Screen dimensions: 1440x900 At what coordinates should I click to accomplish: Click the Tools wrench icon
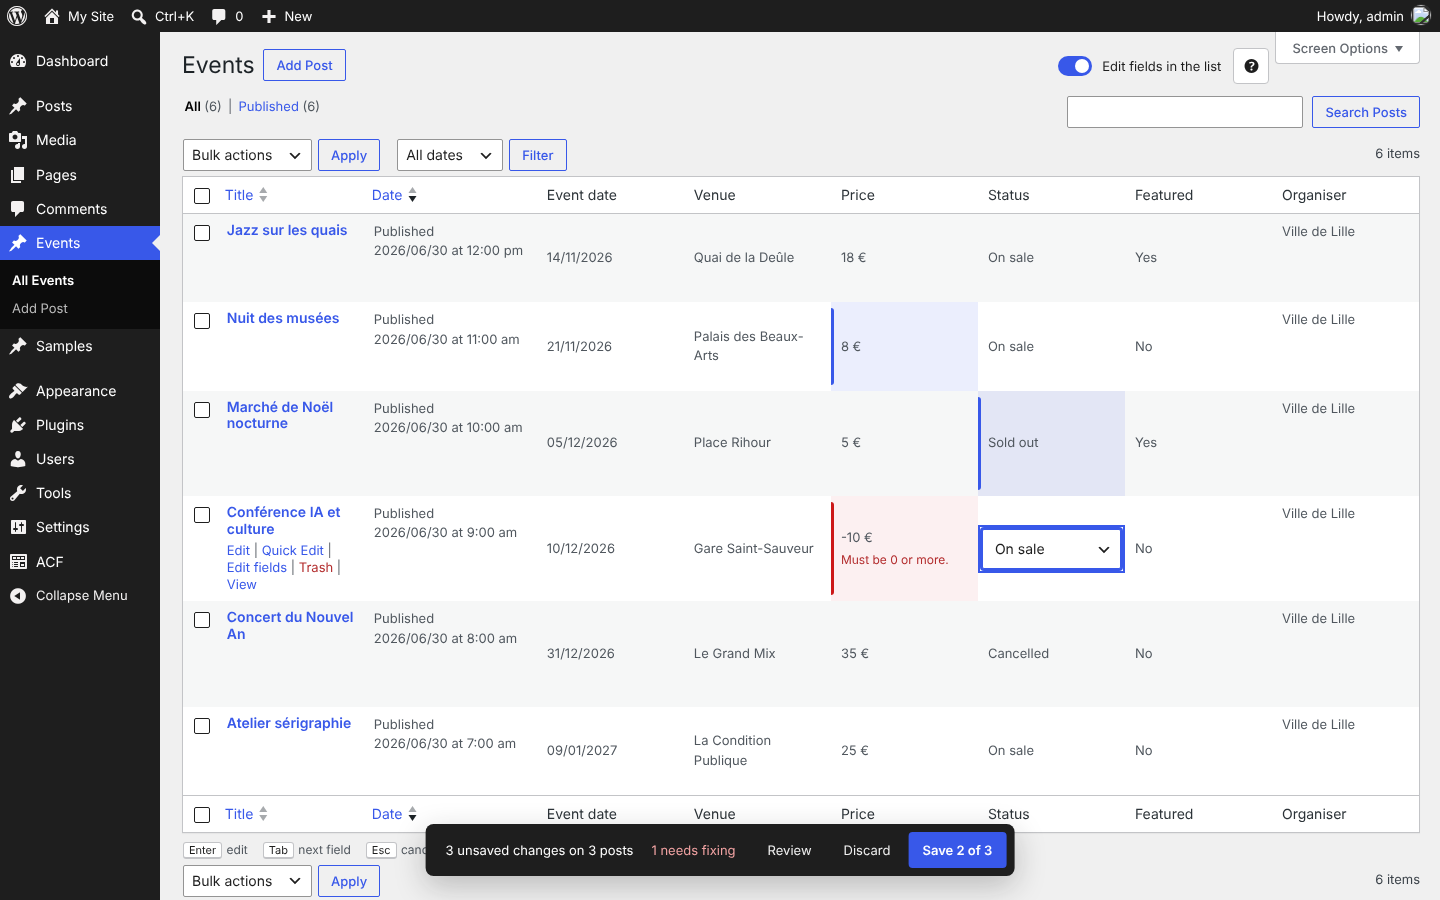point(18,493)
